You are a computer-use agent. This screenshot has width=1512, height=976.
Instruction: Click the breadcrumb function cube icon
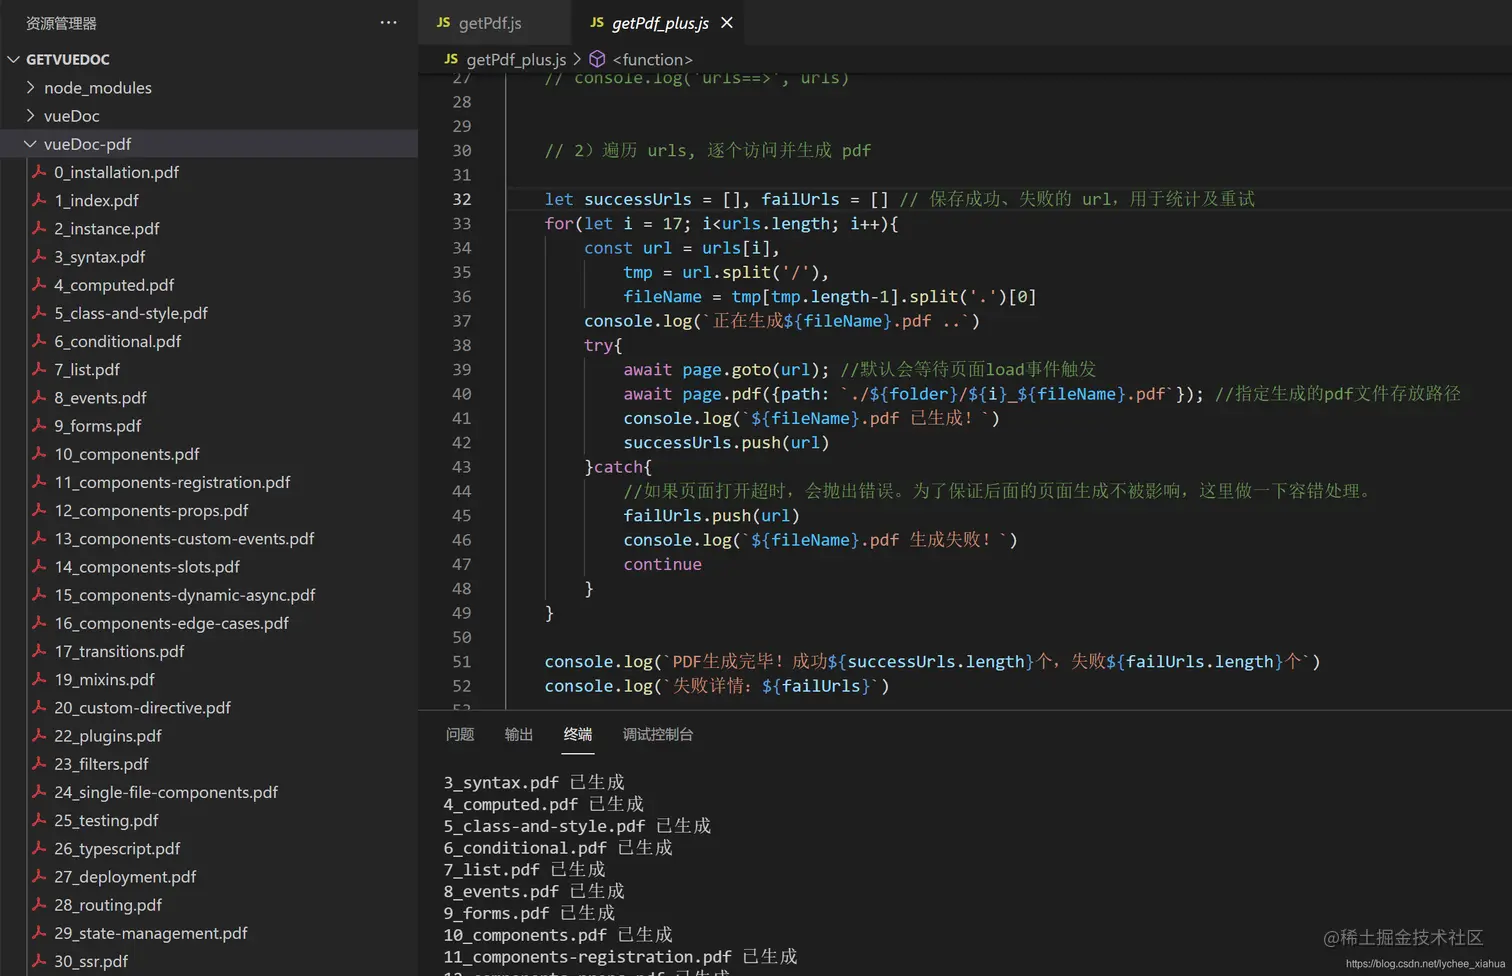(x=598, y=60)
